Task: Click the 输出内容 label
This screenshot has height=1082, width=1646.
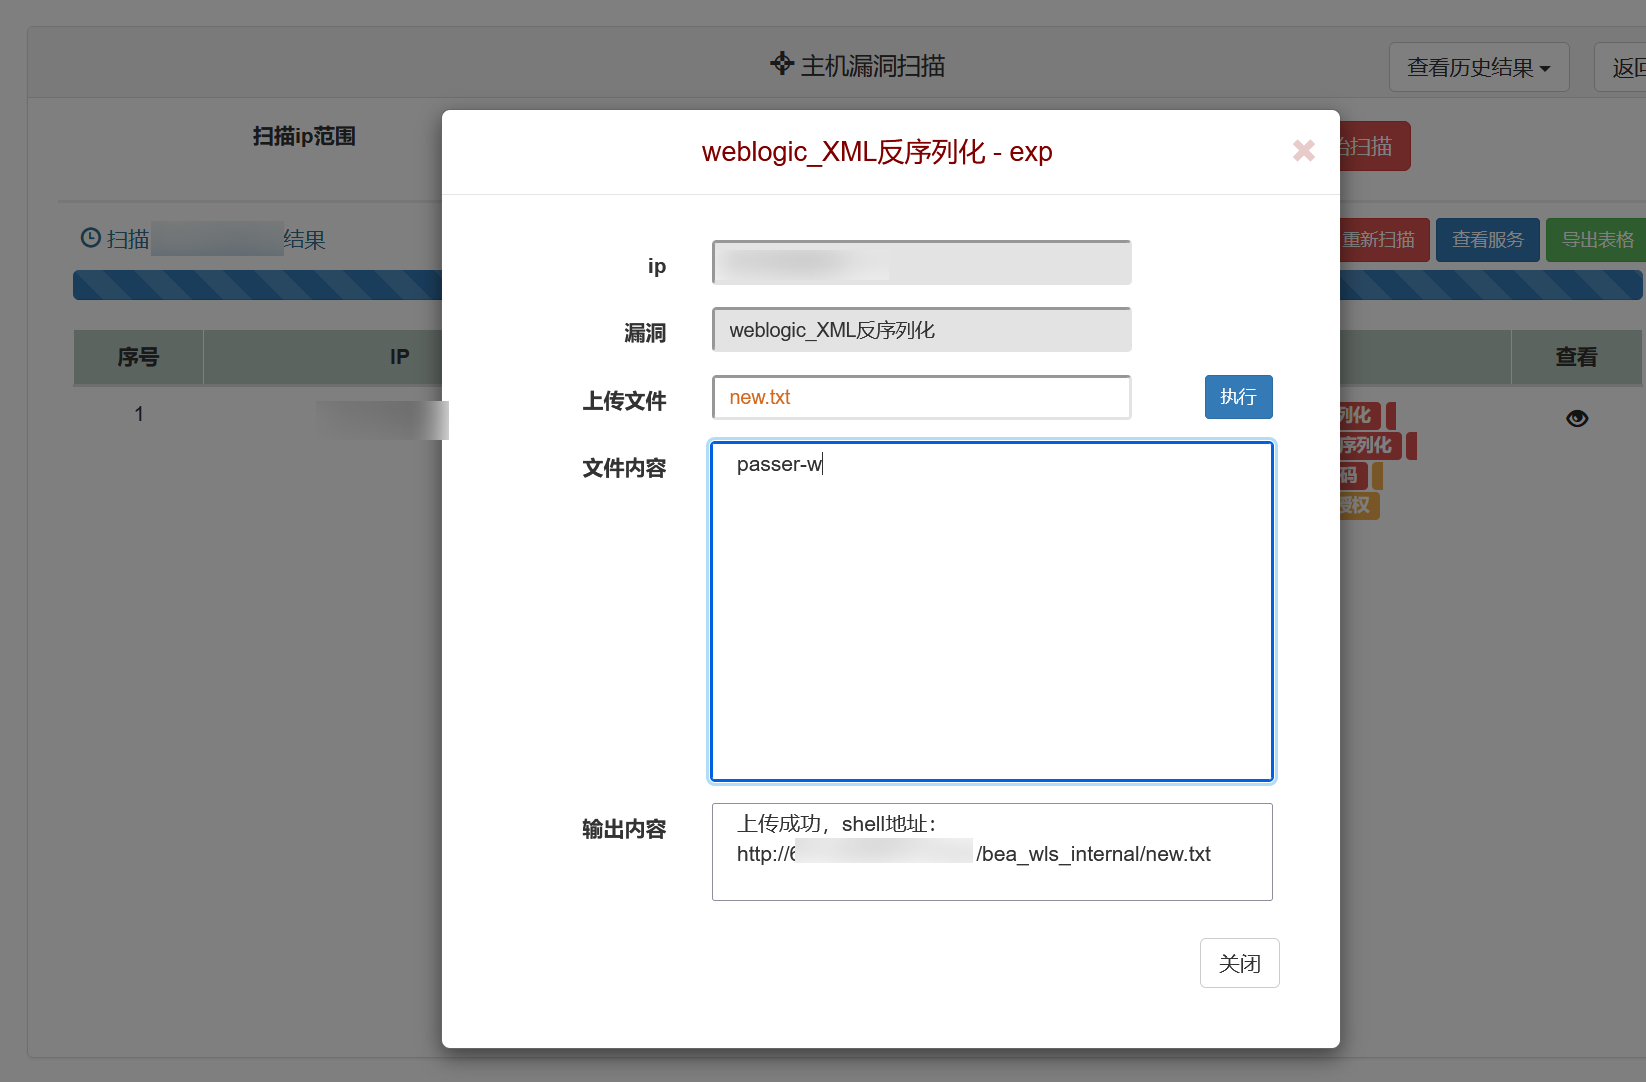Action: tap(624, 829)
